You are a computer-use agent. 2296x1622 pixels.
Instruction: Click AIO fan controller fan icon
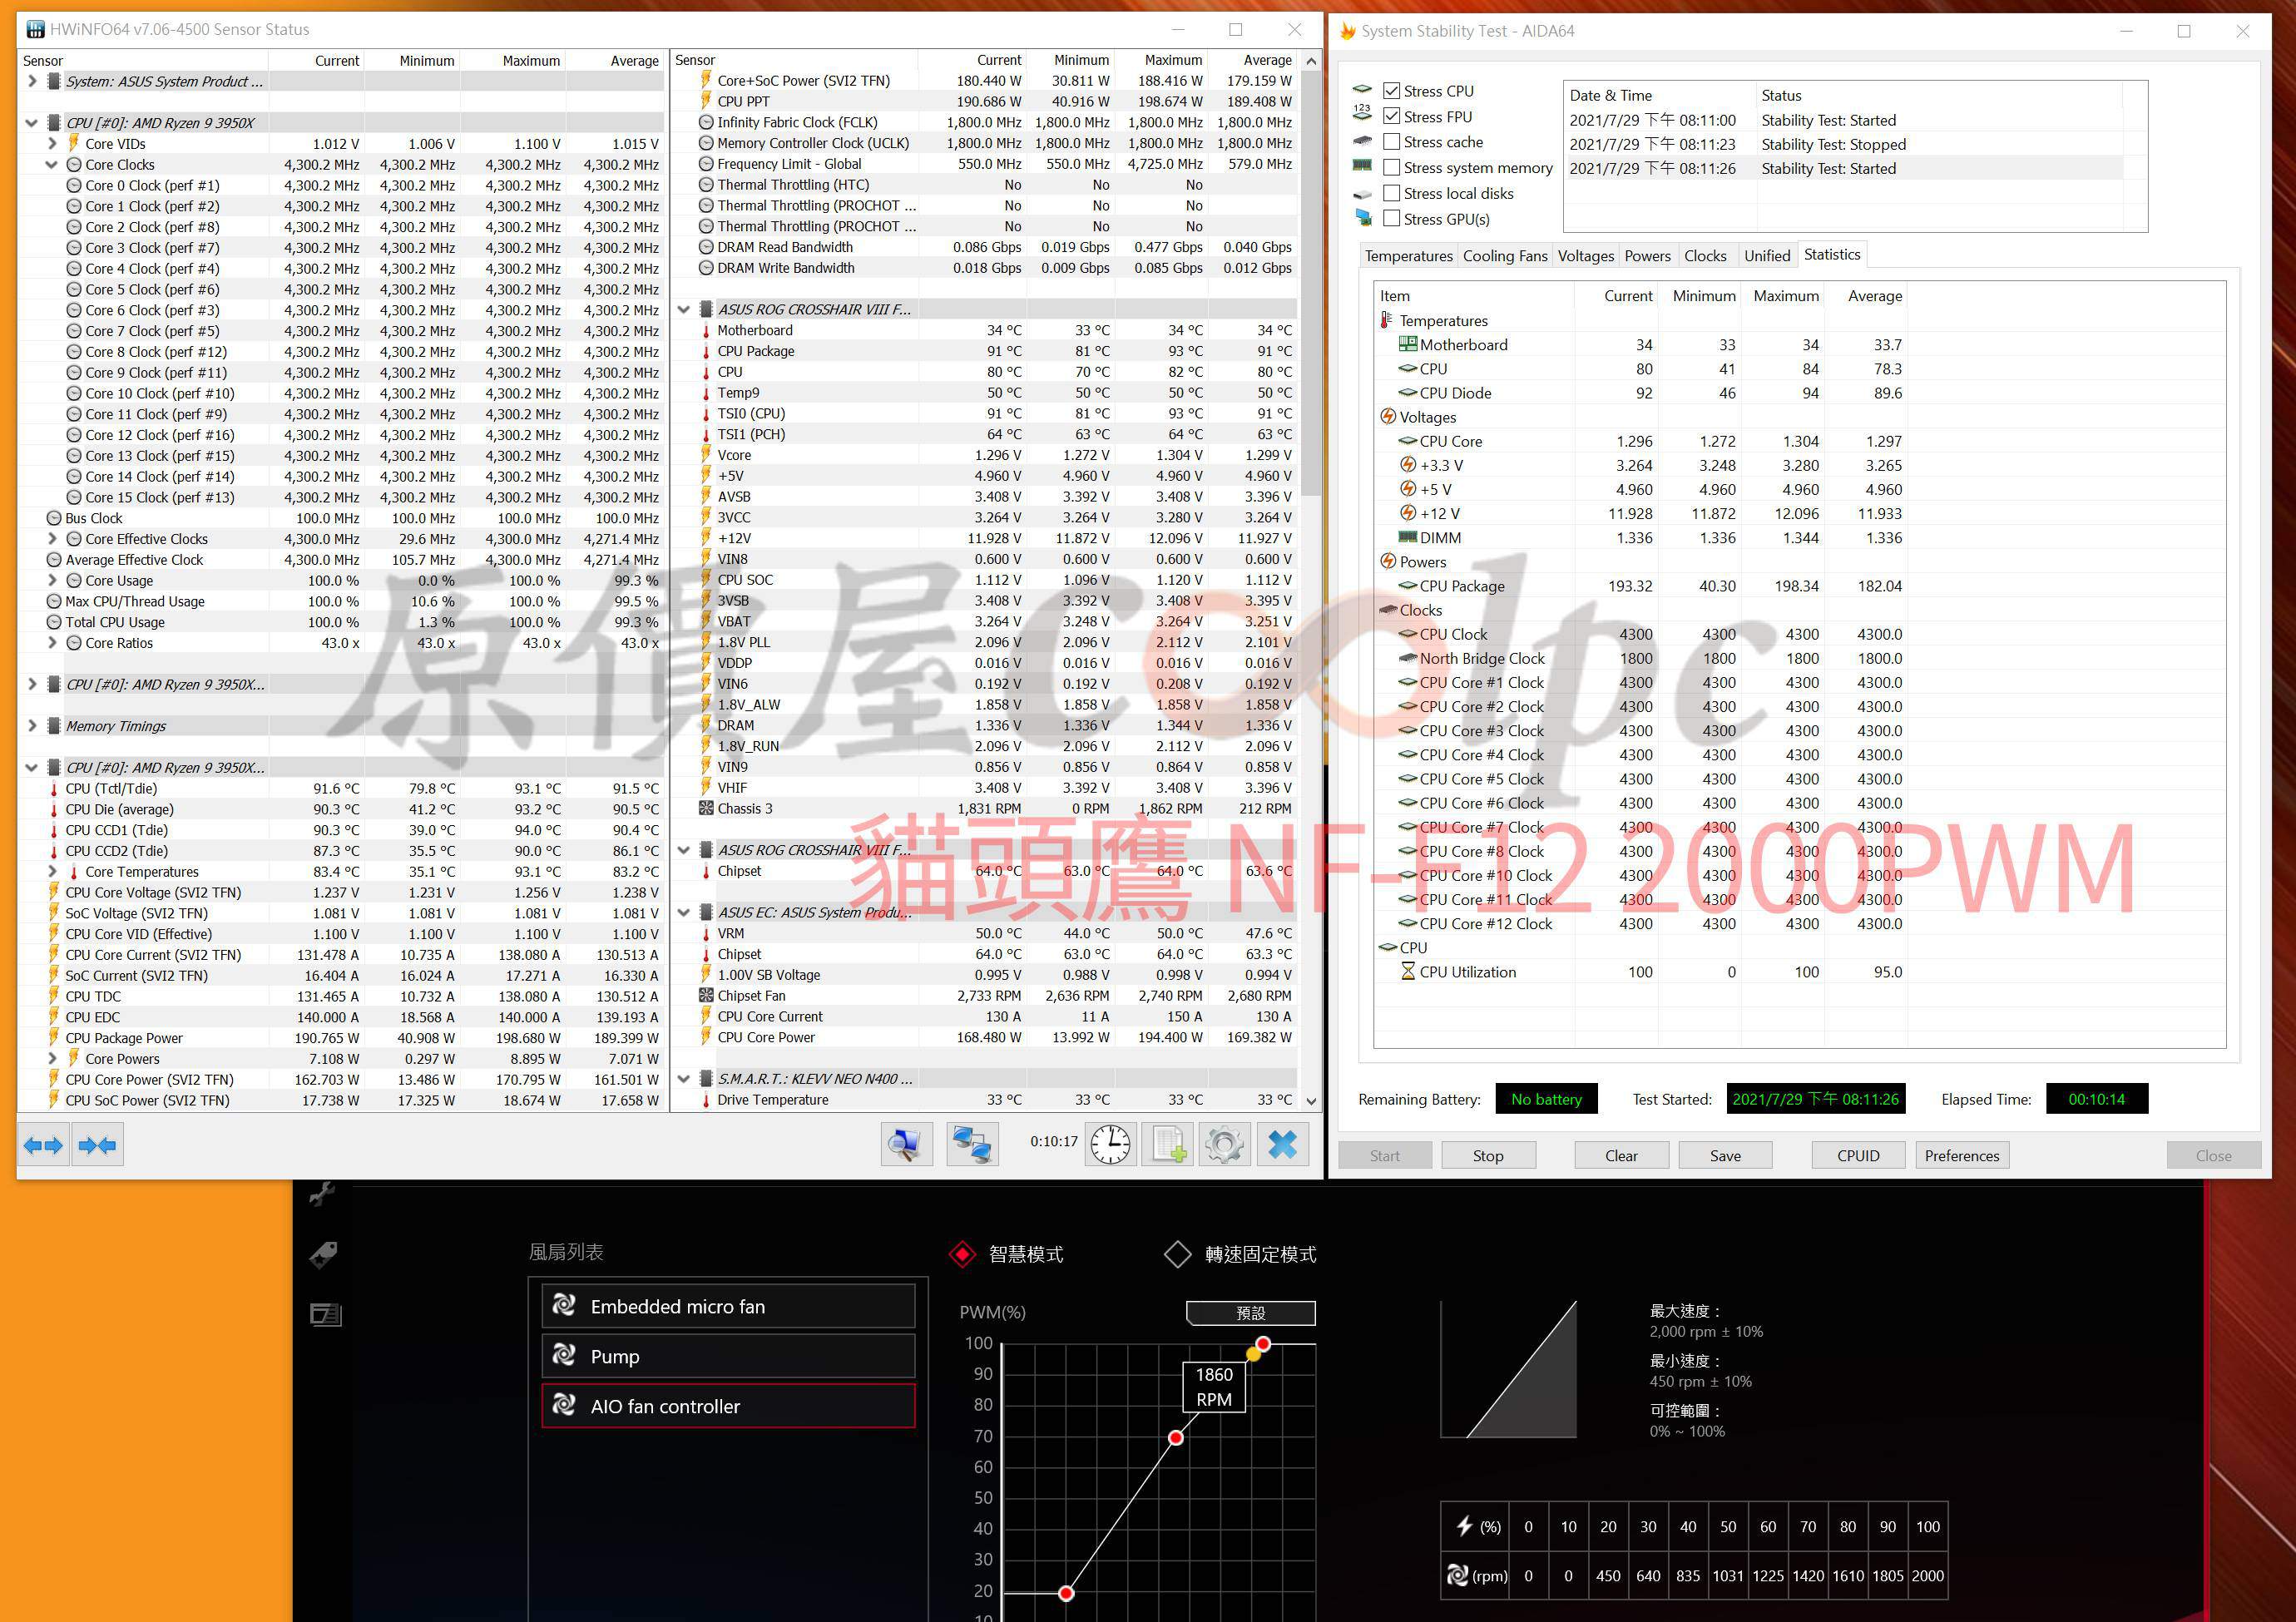pos(564,1405)
